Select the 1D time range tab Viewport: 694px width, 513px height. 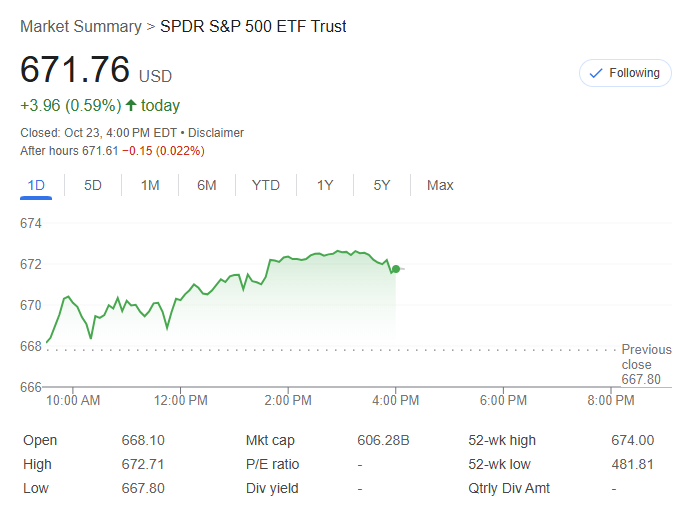36,185
